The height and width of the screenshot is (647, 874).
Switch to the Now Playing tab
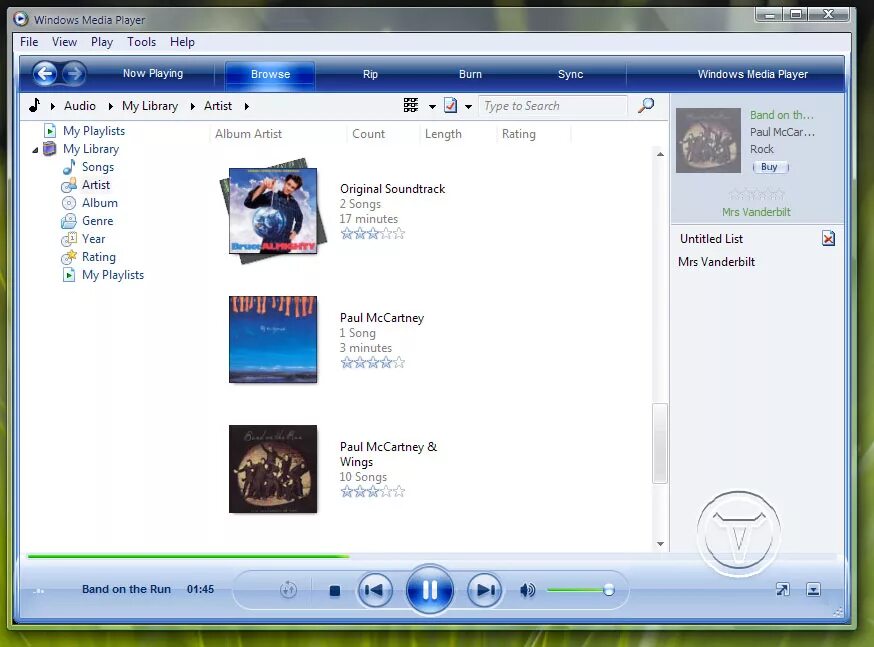pos(153,74)
